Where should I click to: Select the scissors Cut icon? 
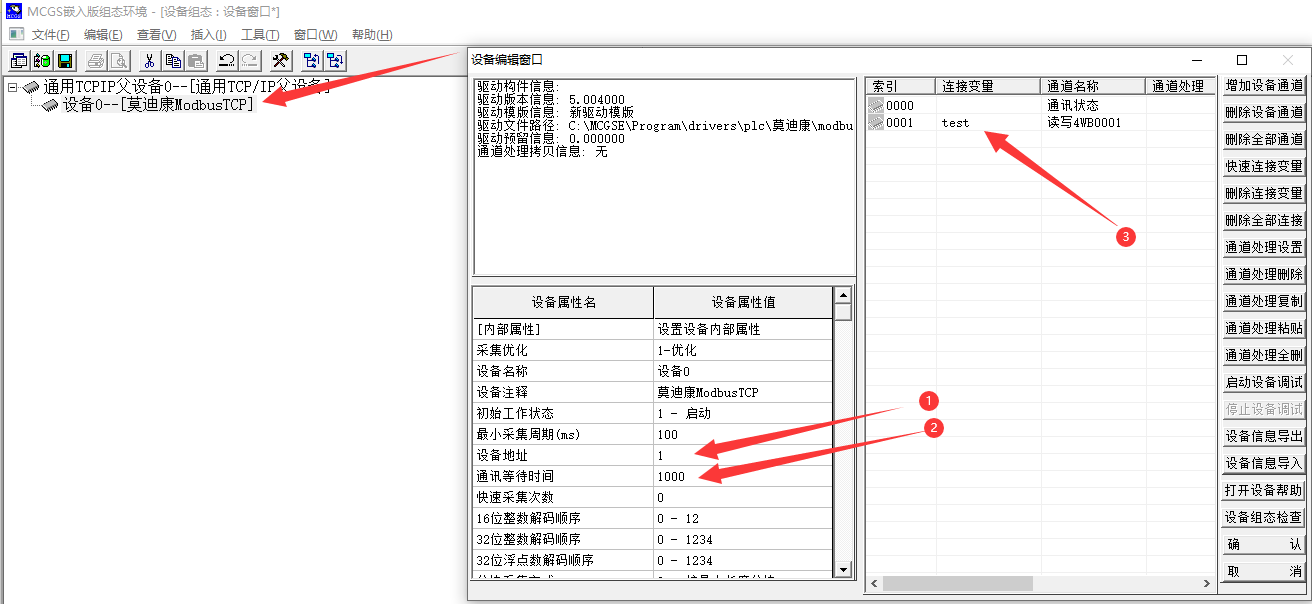pyautogui.click(x=149, y=59)
